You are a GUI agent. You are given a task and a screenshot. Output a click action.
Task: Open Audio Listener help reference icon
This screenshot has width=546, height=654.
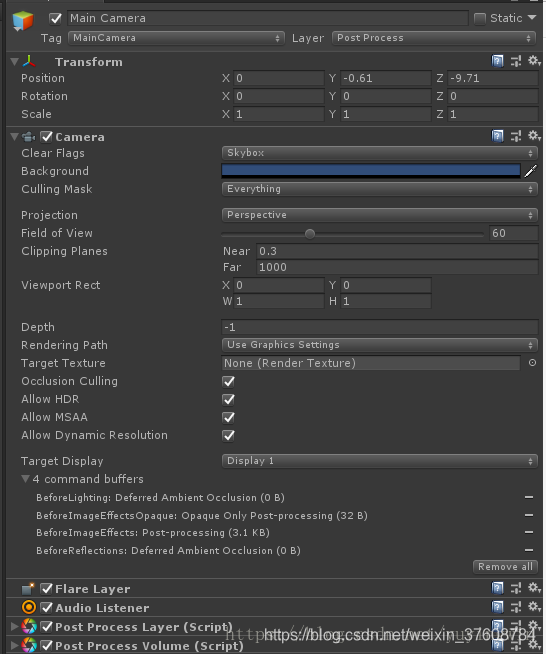[x=497, y=607]
